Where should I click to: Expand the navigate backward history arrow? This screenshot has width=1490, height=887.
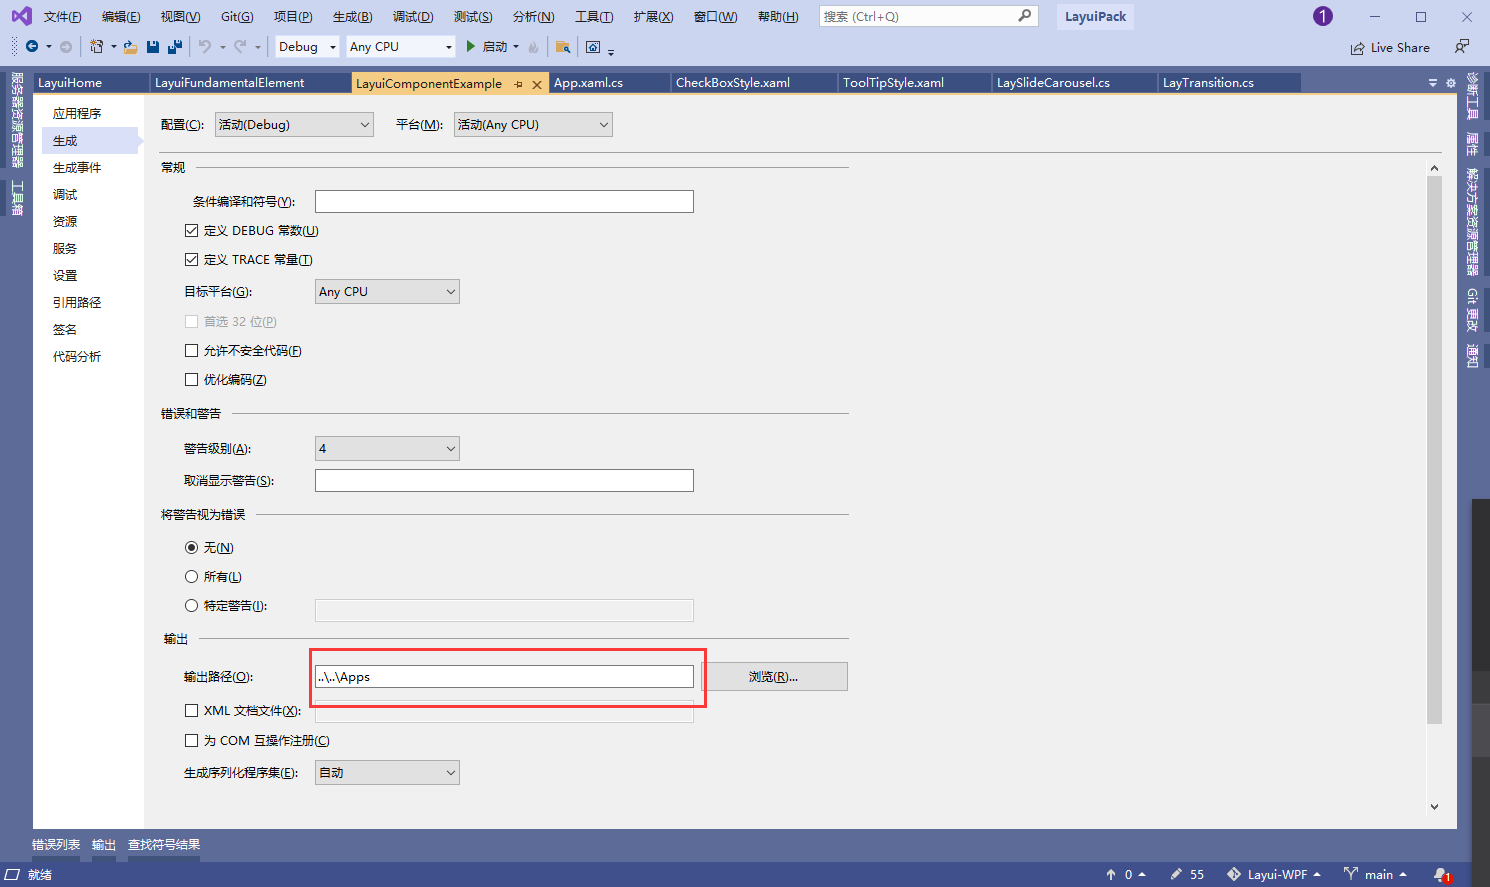tap(48, 47)
